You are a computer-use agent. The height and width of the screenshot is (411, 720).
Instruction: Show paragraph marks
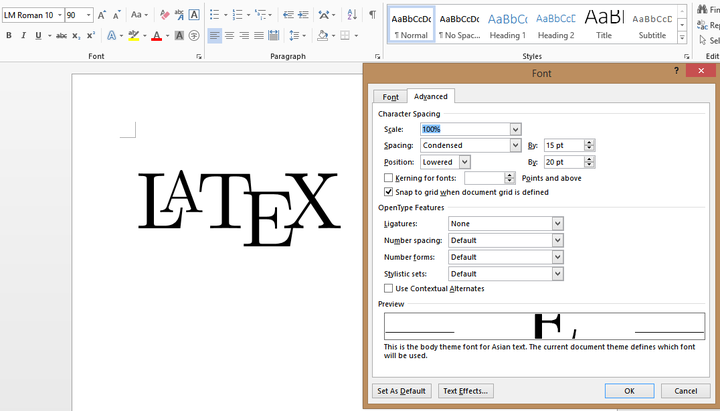pos(372,15)
